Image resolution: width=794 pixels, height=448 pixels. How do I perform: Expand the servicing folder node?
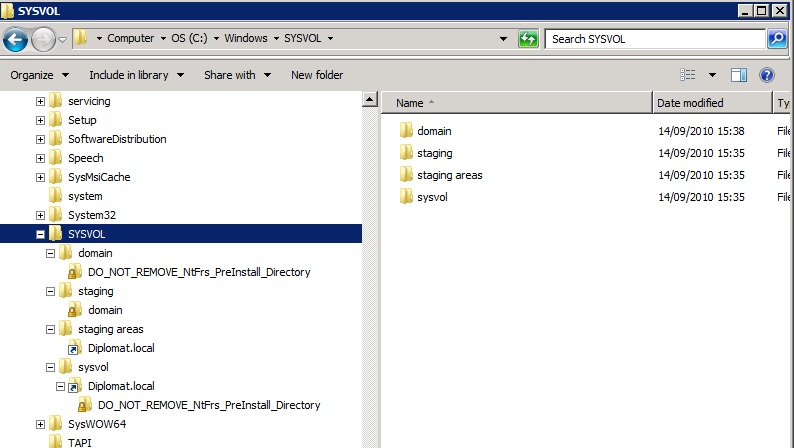tap(41, 101)
